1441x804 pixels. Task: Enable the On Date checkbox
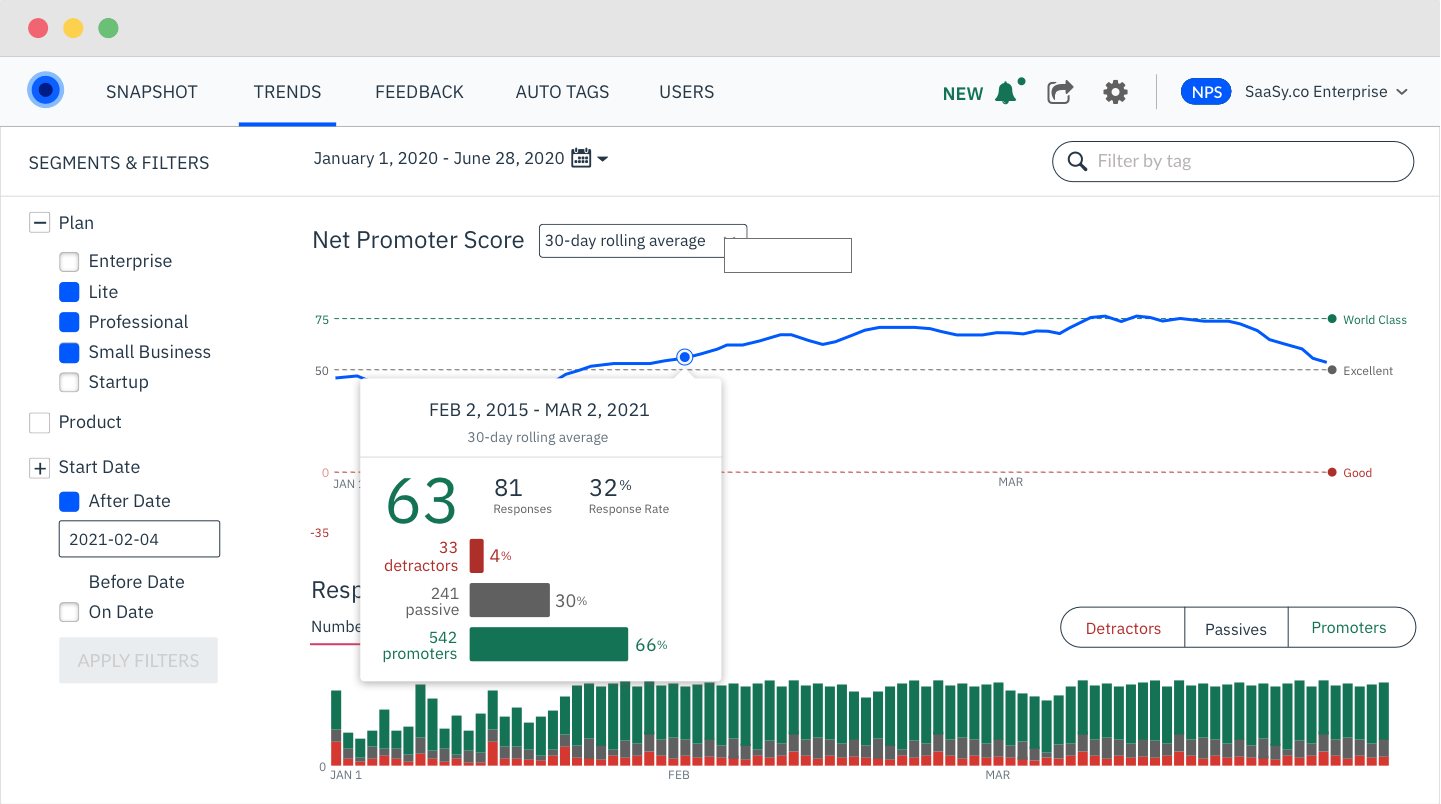pyautogui.click(x=69, y=612)
